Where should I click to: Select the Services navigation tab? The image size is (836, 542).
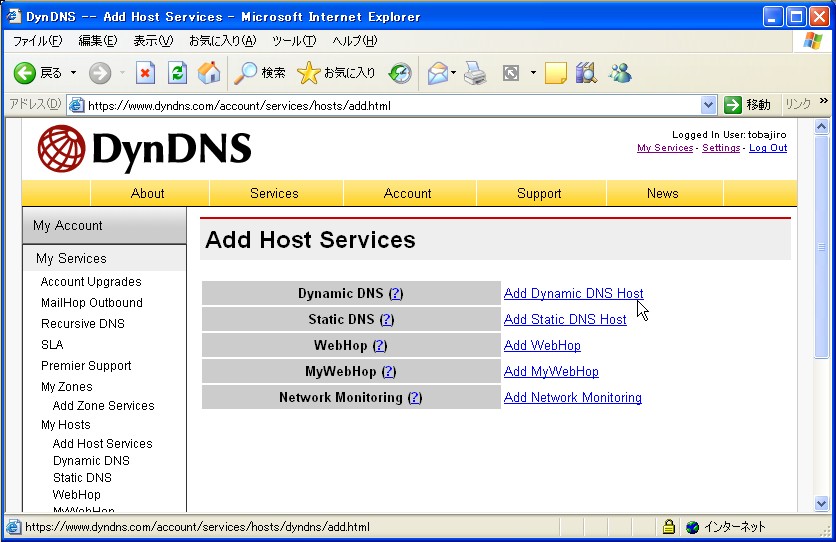[275, 193]
